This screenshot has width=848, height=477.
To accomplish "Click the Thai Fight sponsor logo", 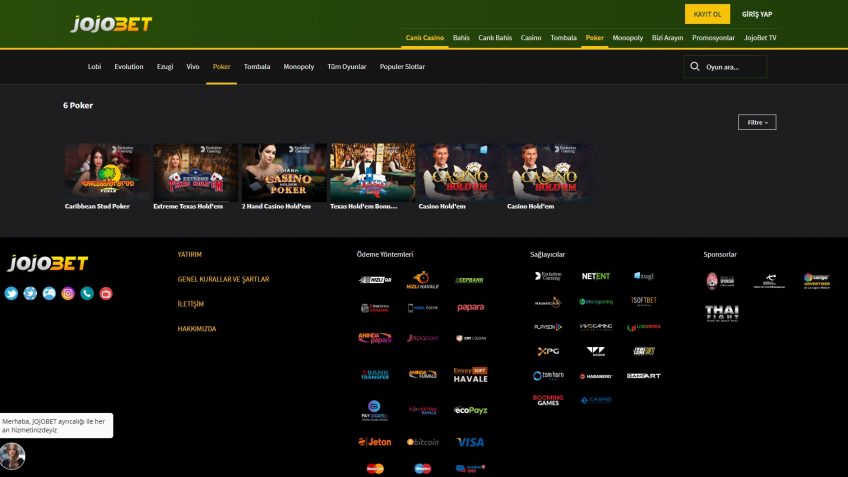I will (721, 313).
